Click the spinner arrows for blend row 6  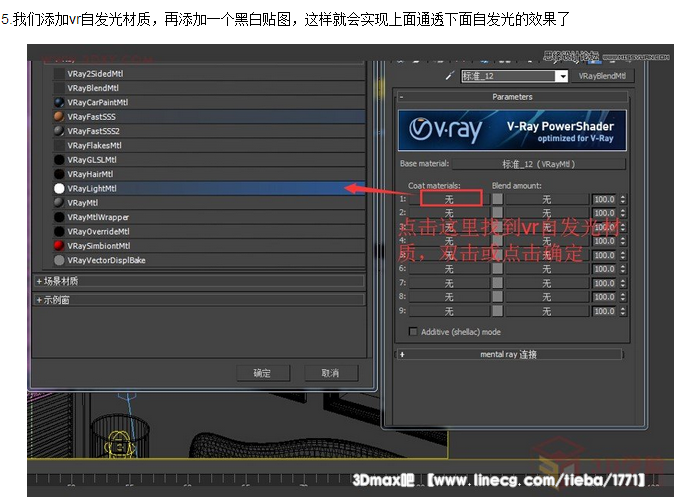[x=622, y=269]
